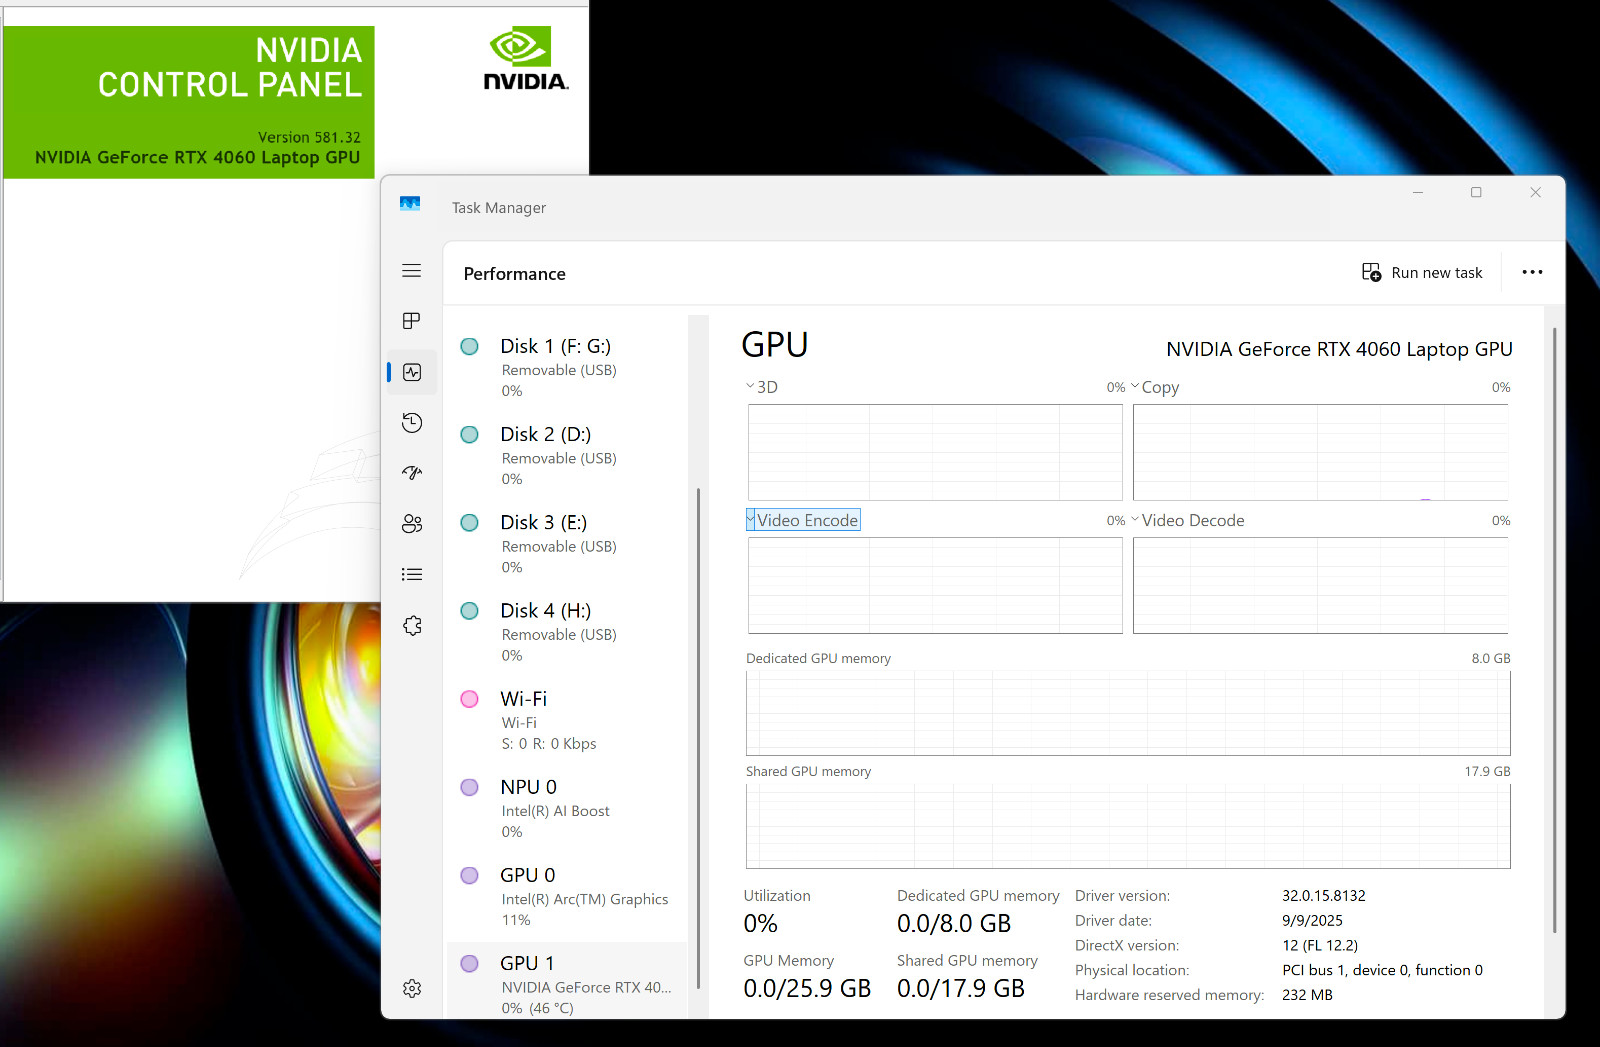Open the Users sidebar icon
The height and width of the screenshot is (1047, 1600).
[411, 524]
